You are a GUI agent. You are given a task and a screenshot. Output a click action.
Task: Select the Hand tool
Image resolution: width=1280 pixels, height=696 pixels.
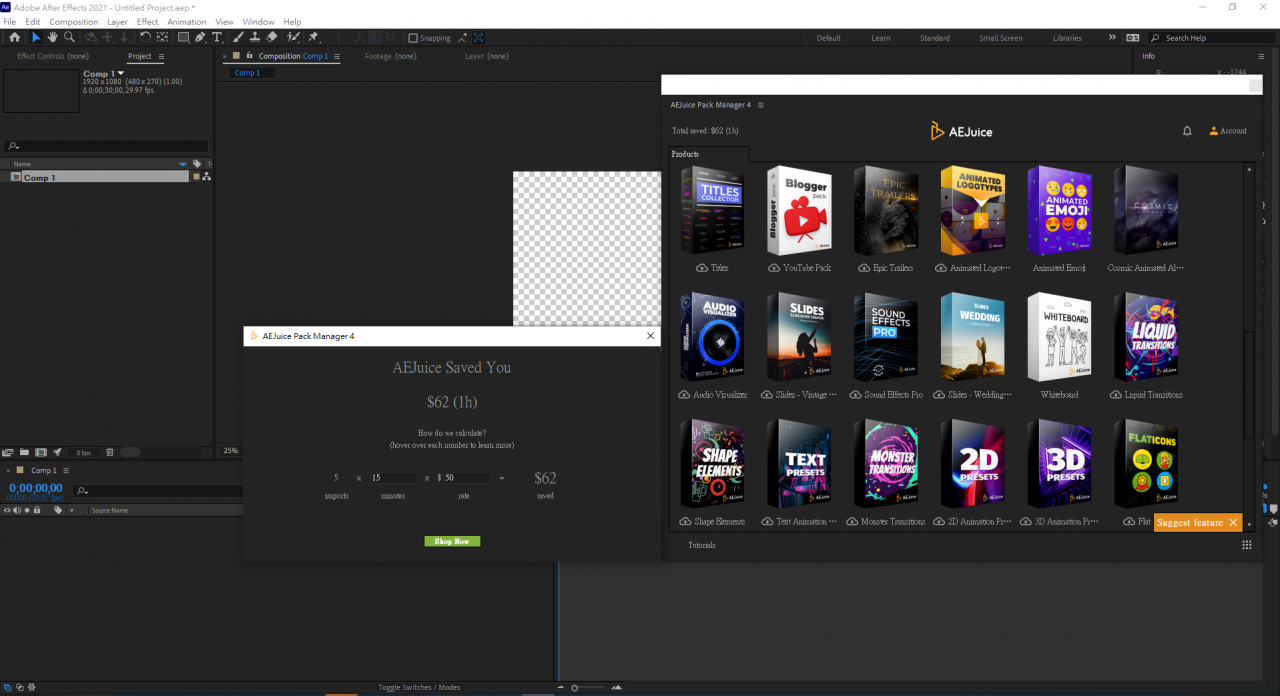[x=52, y=38]
